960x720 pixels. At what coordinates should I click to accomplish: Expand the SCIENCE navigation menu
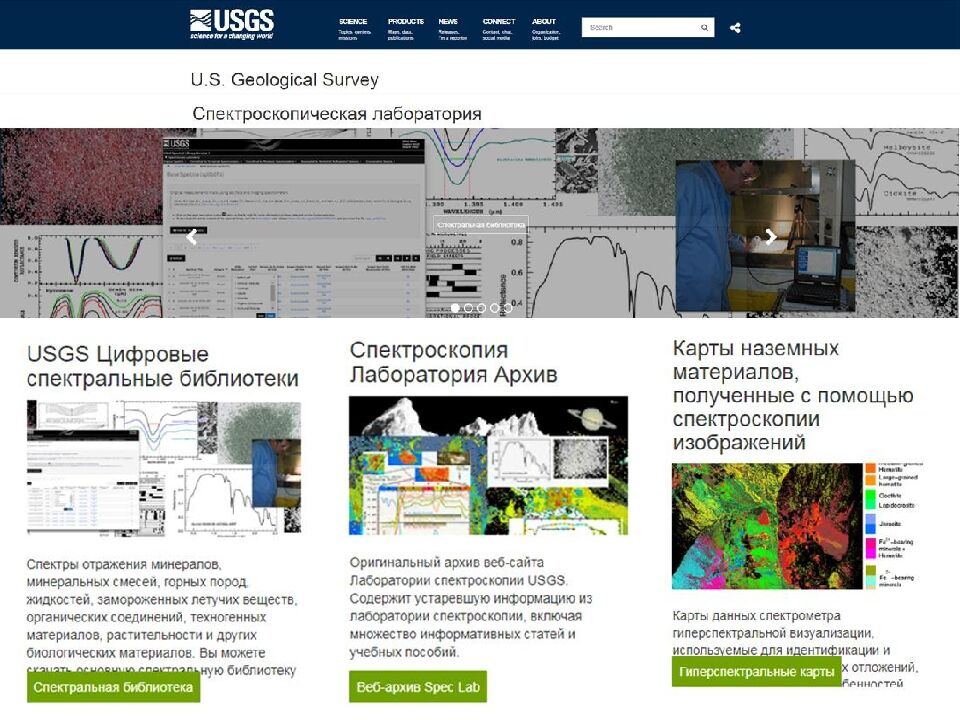tap(353, 21)
